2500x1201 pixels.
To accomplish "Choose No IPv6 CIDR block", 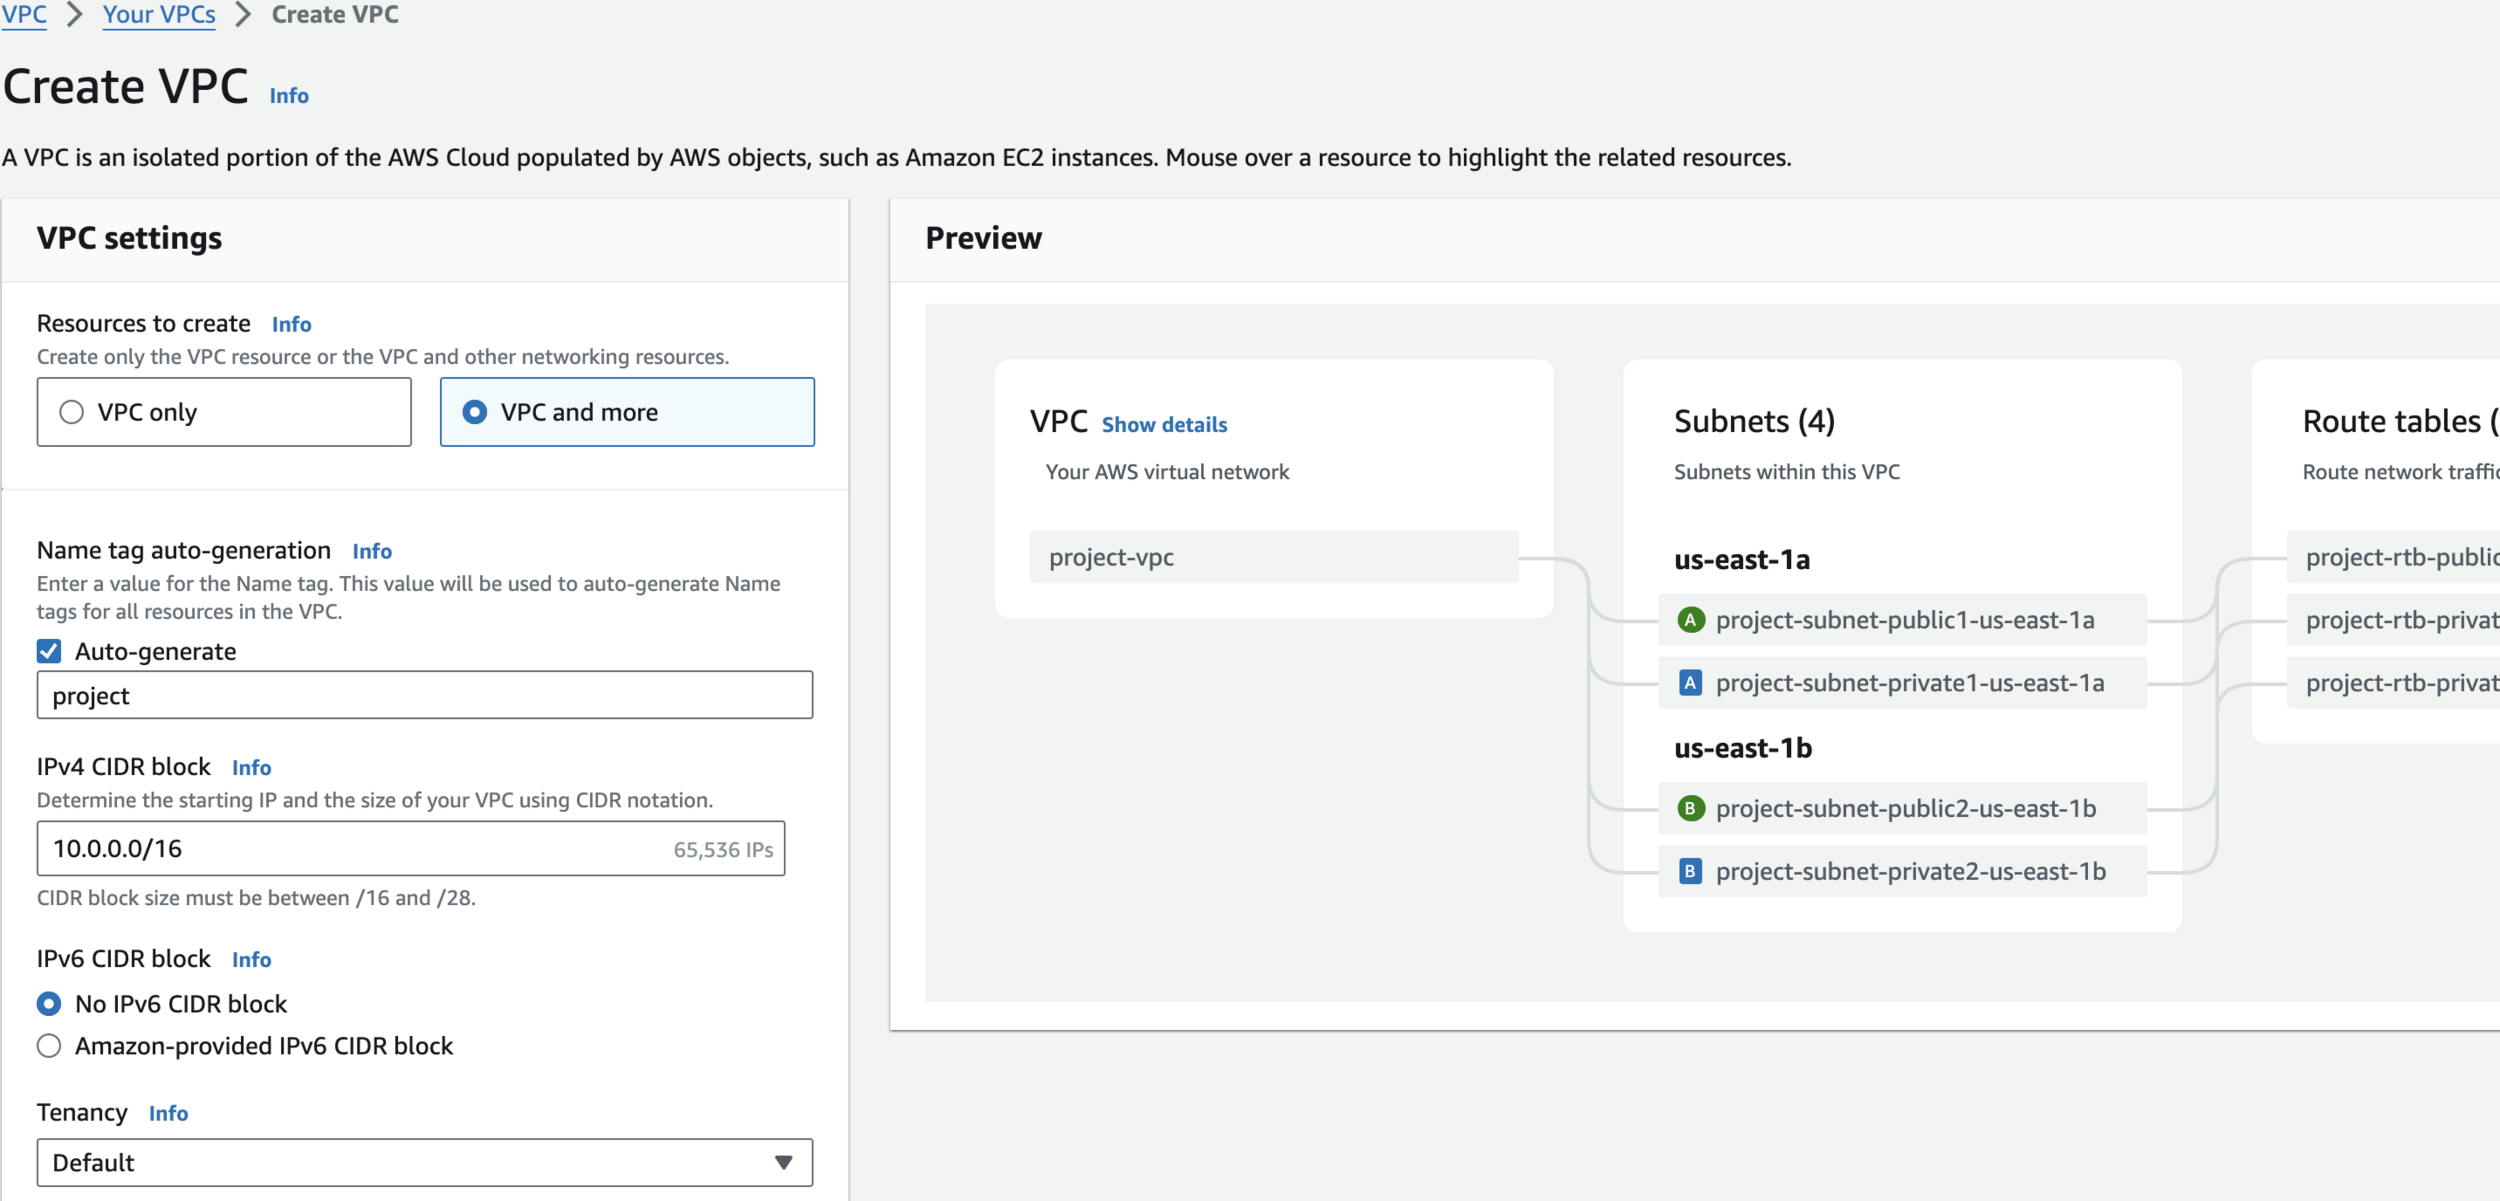I will point(49,1003).
